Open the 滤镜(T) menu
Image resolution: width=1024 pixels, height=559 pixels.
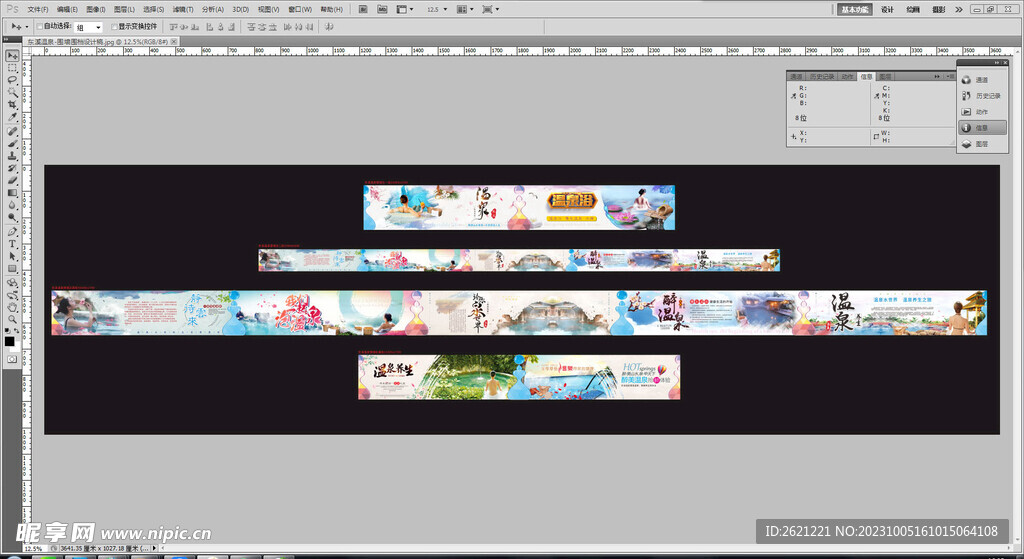tap(182, 9)
